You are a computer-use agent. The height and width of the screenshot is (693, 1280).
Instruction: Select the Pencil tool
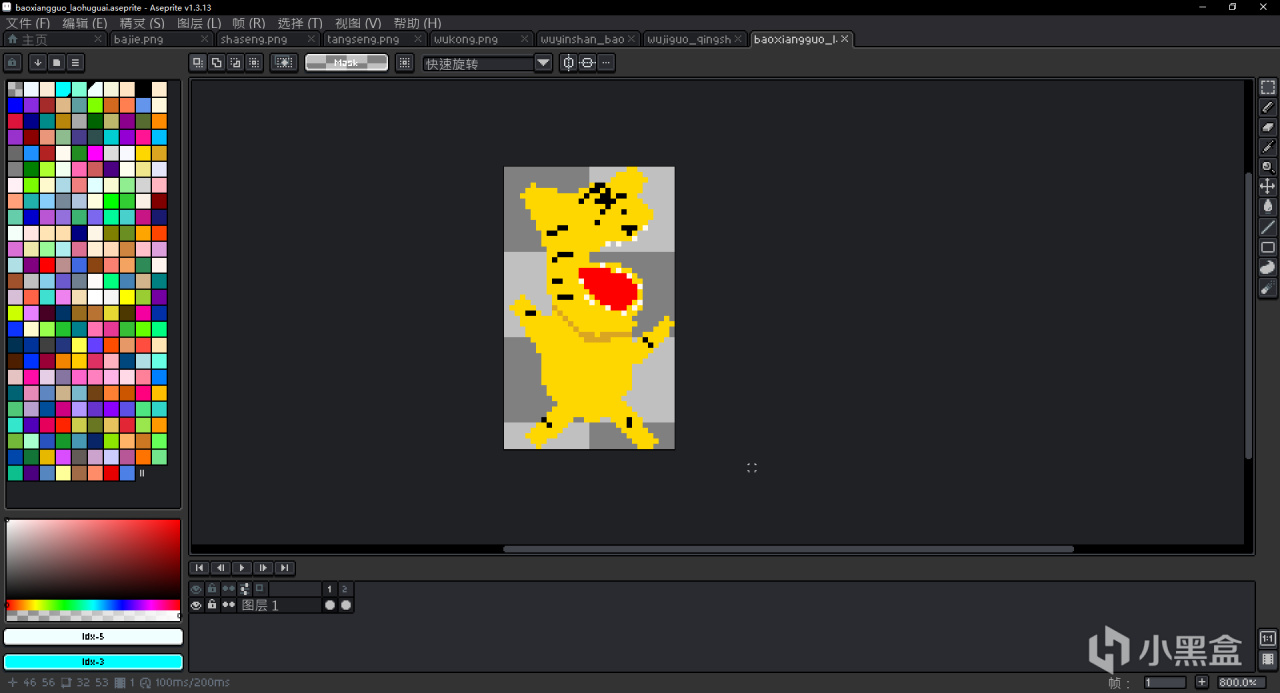1267,107
